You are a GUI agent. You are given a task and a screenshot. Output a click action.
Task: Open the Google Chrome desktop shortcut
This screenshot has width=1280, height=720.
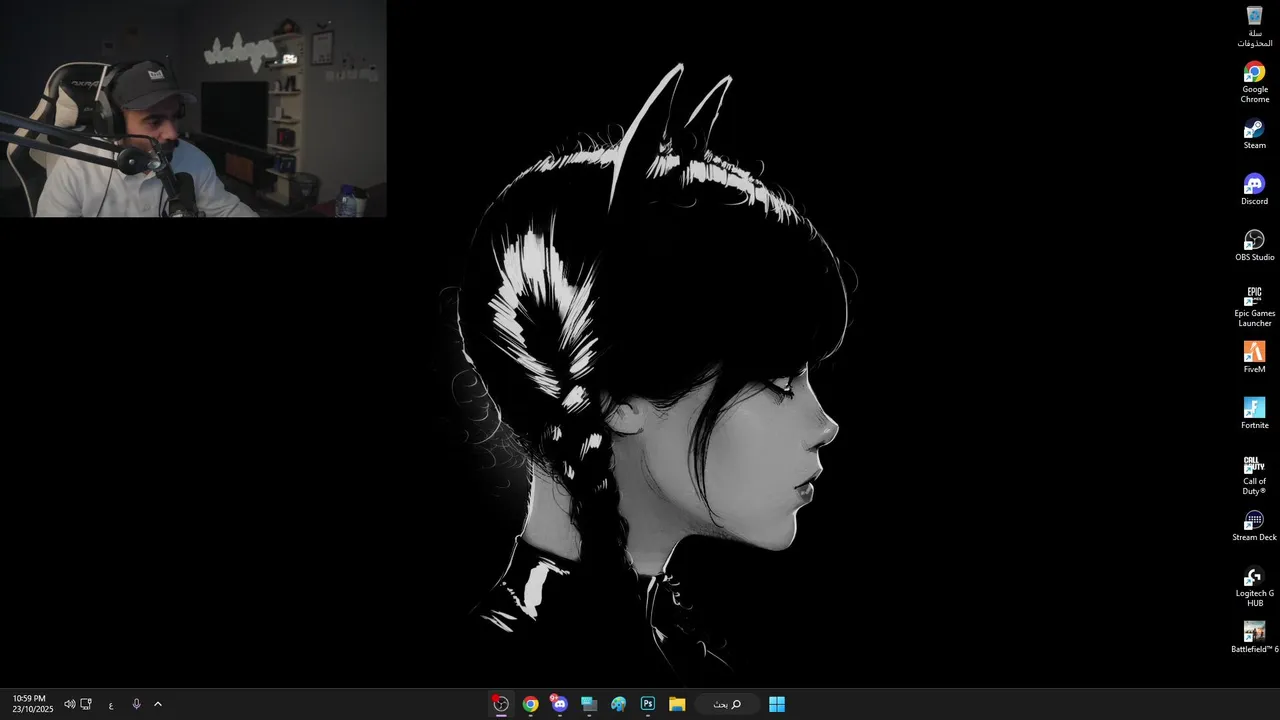tap(1254, 82)
